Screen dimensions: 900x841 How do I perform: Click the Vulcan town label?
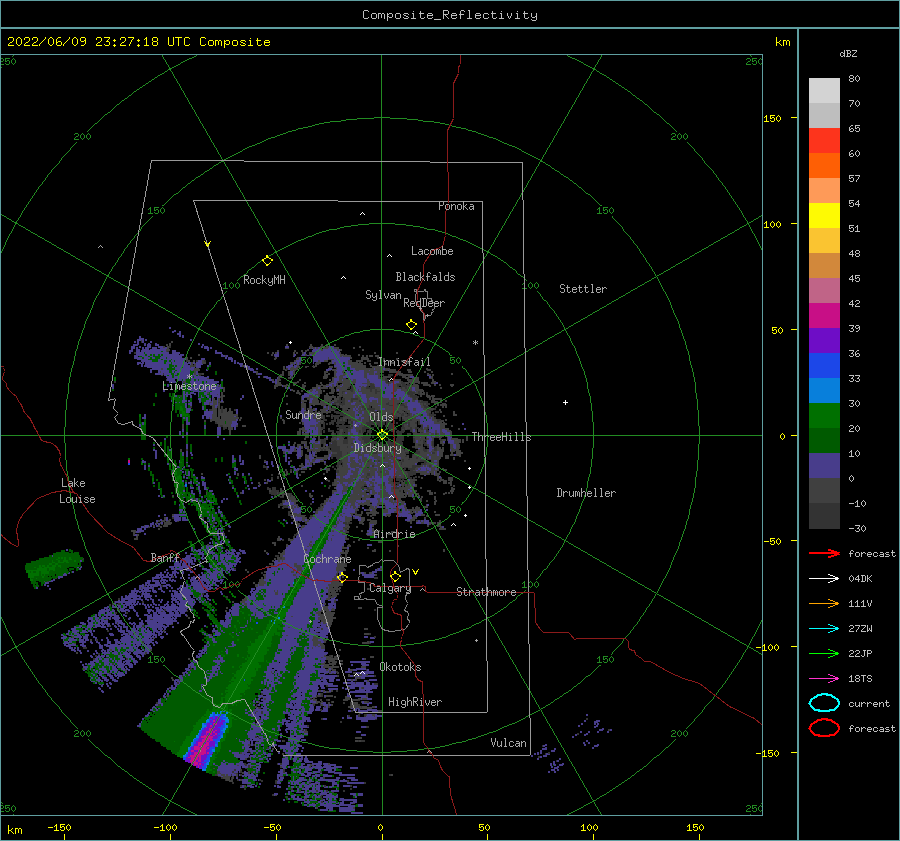[x=508, y=743]
